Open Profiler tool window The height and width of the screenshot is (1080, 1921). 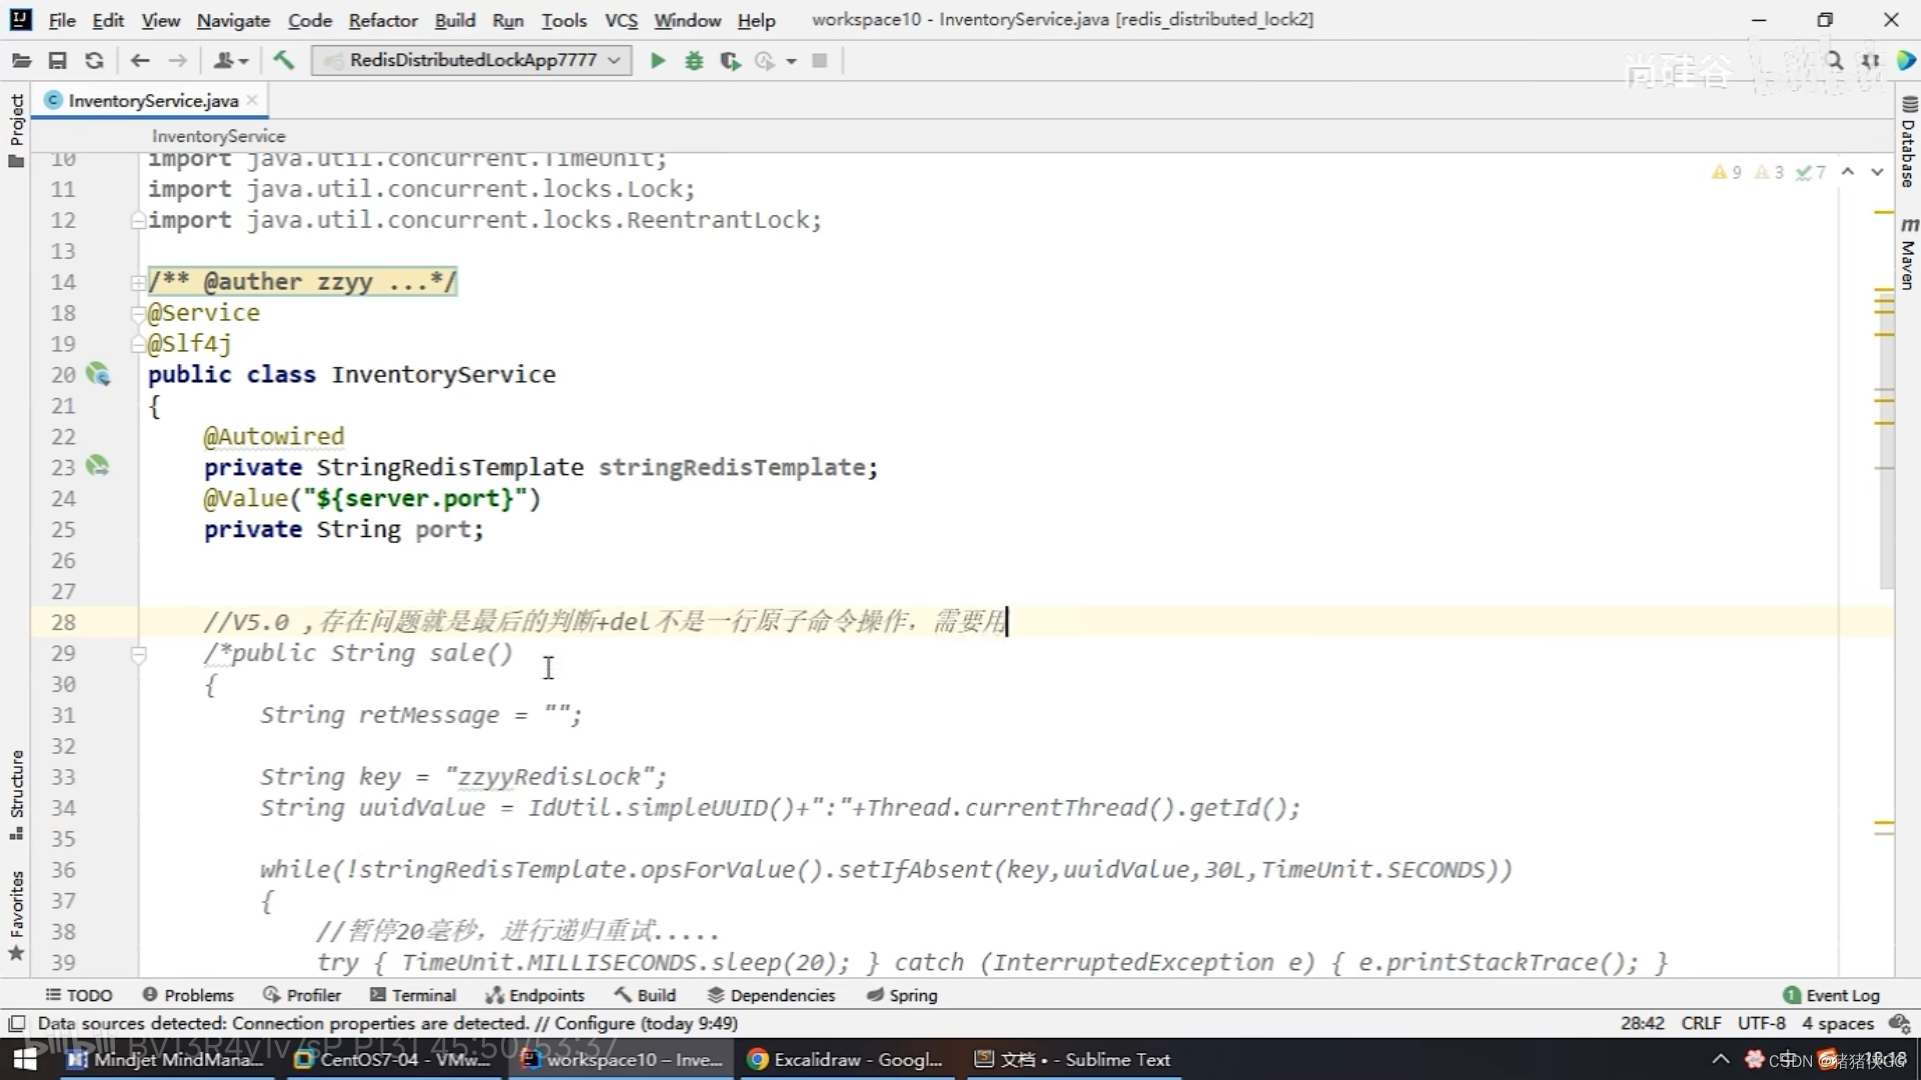click(302, 995)
